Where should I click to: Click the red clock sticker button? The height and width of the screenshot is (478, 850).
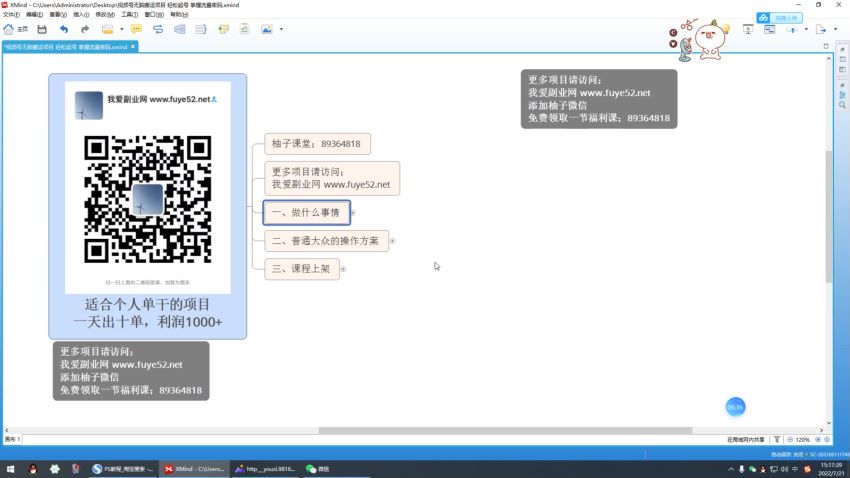[x=673, y=33]
